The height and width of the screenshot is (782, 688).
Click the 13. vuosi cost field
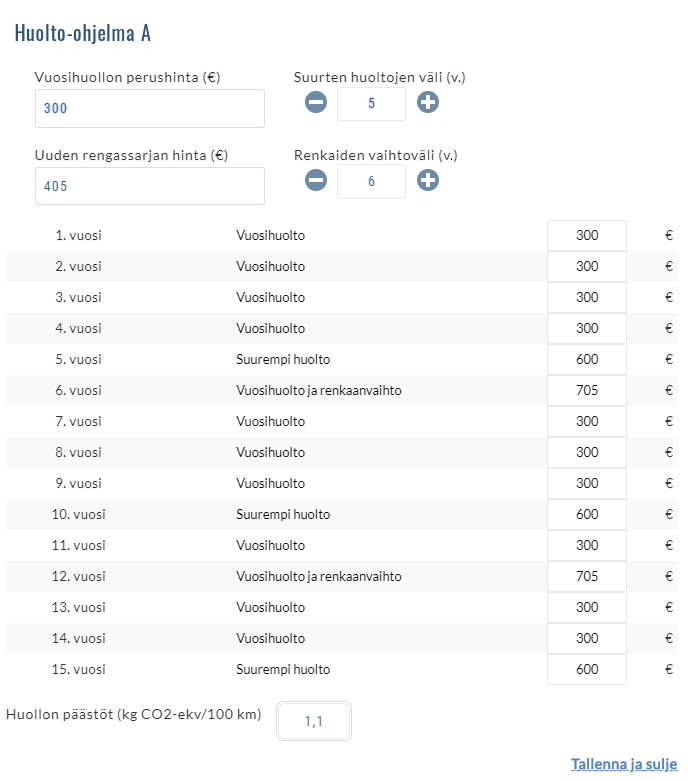[587, 608]
